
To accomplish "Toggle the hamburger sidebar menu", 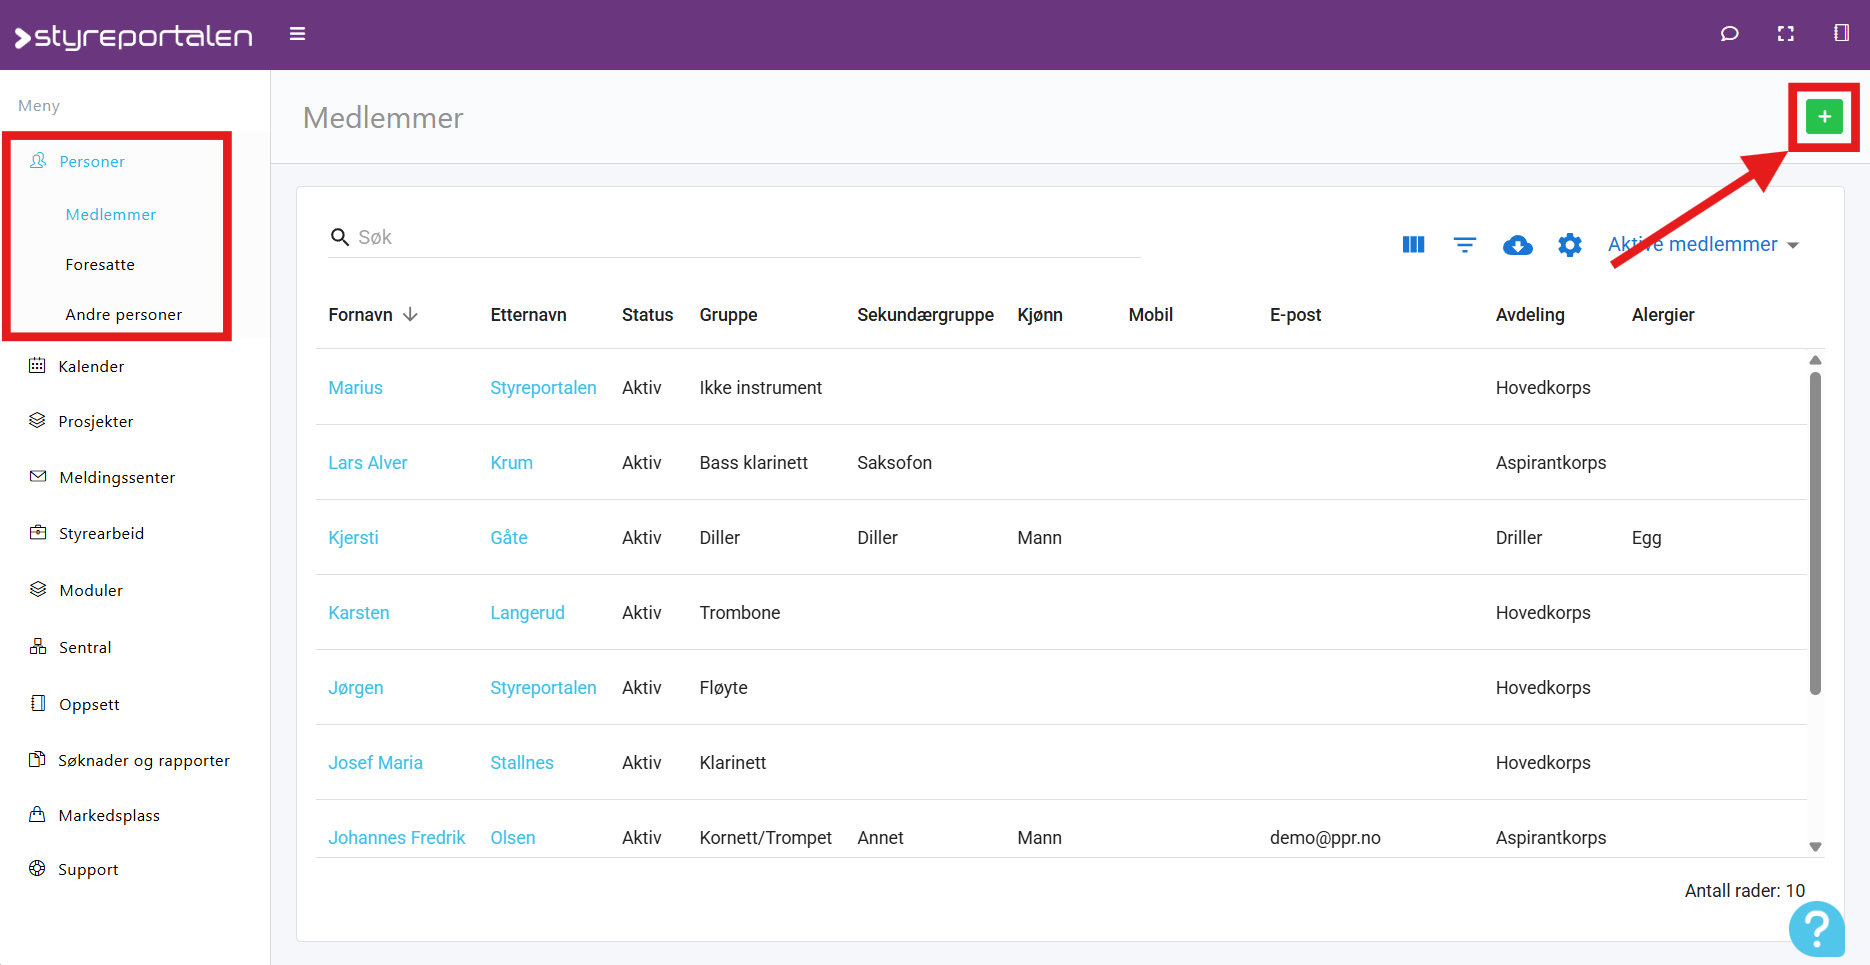I will point(297,34).
